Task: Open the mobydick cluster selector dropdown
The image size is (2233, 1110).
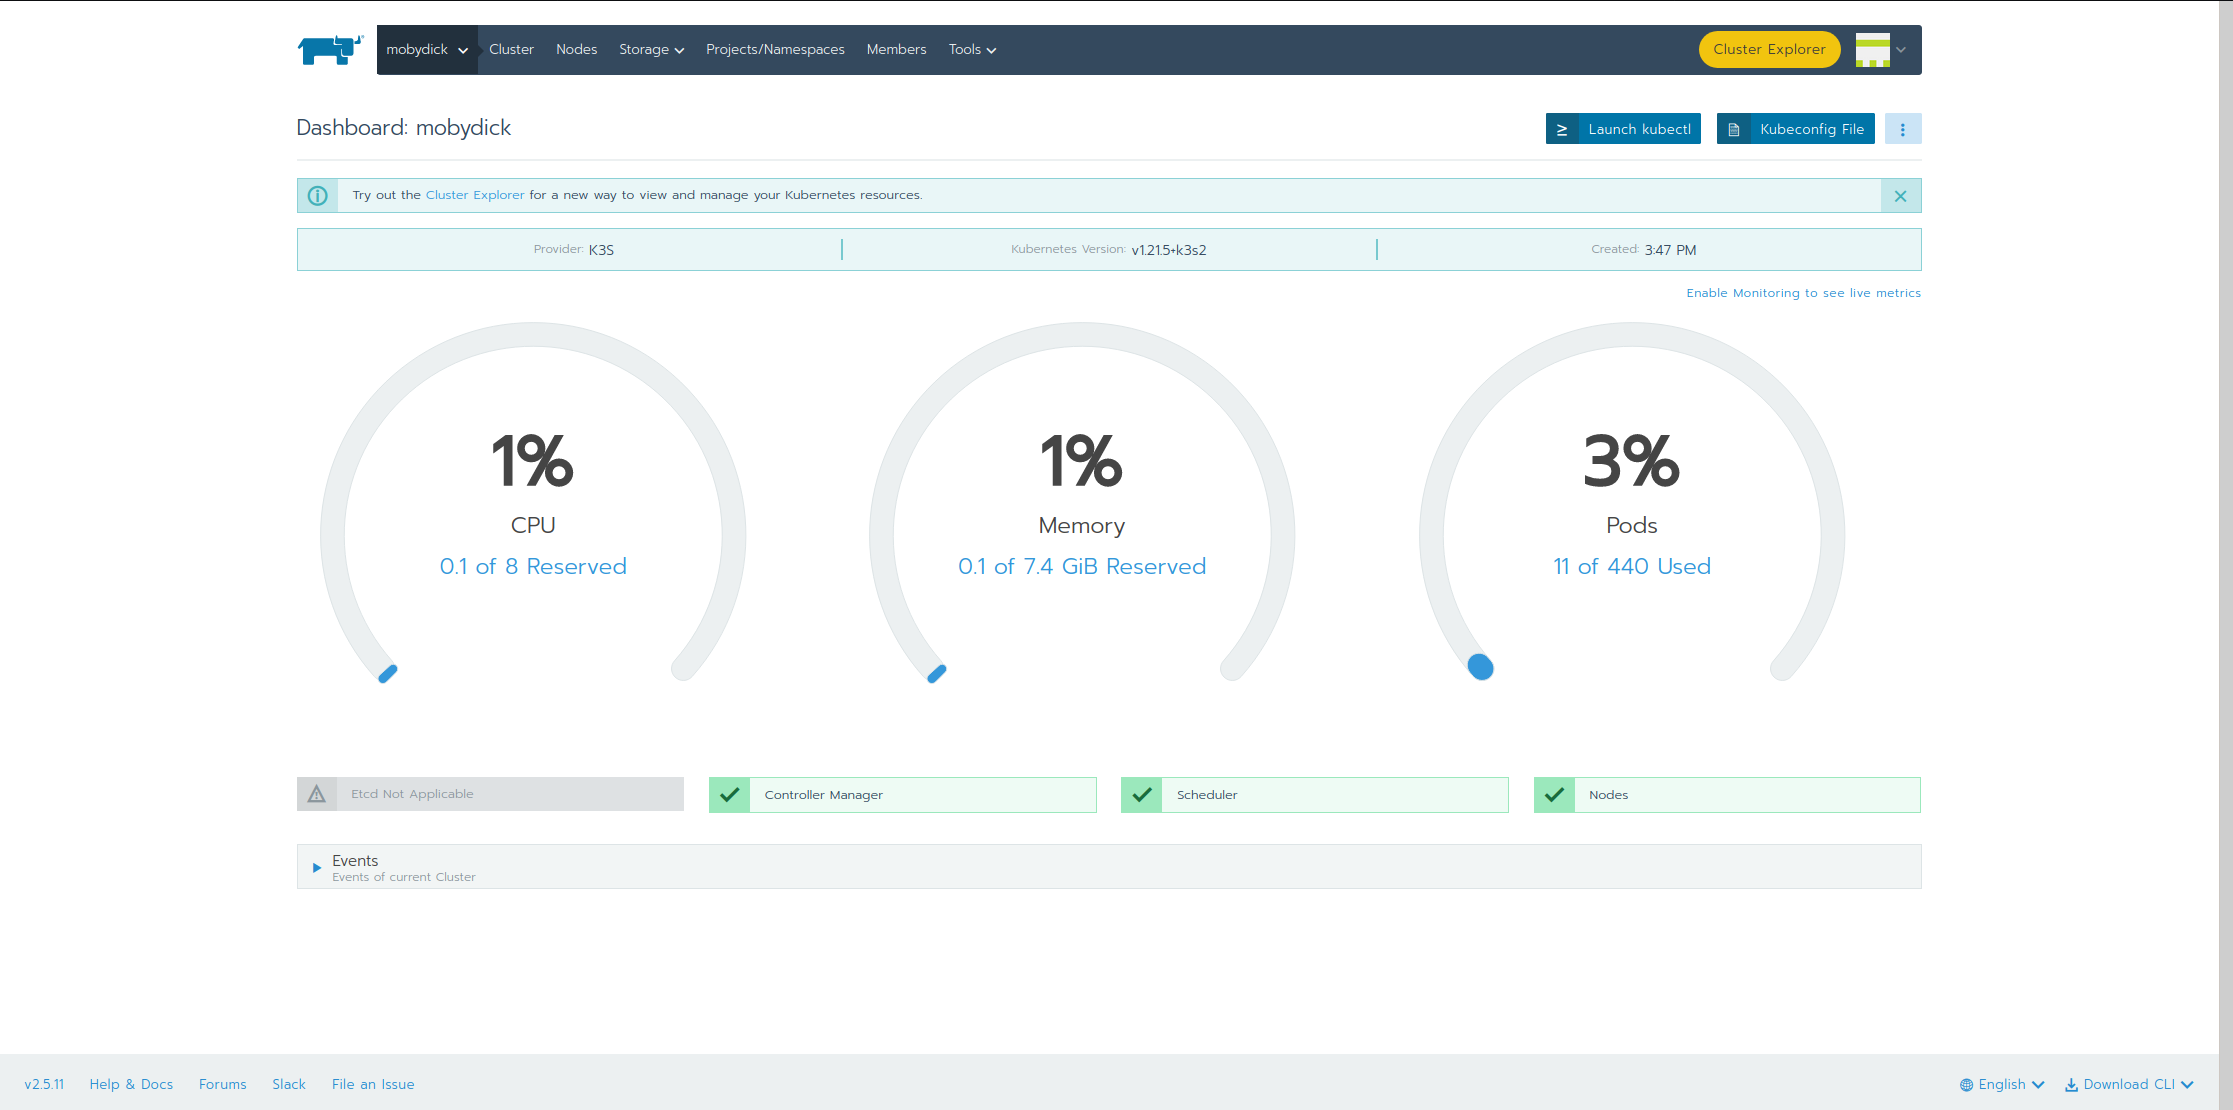Action: (x=427, y=50)
